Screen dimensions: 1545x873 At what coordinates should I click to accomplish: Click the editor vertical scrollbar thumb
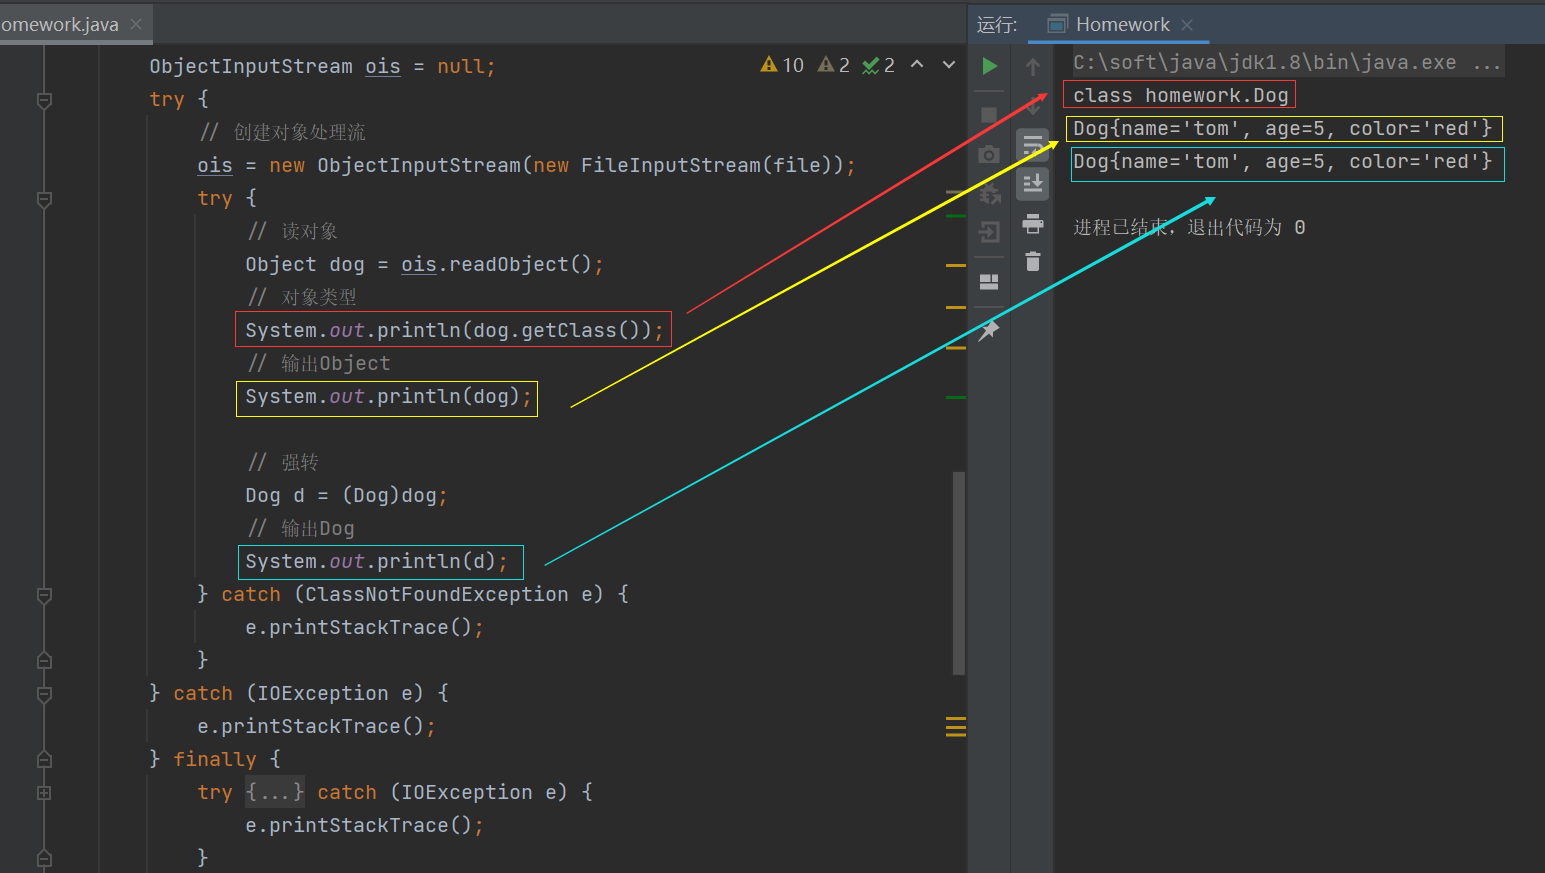959,573
